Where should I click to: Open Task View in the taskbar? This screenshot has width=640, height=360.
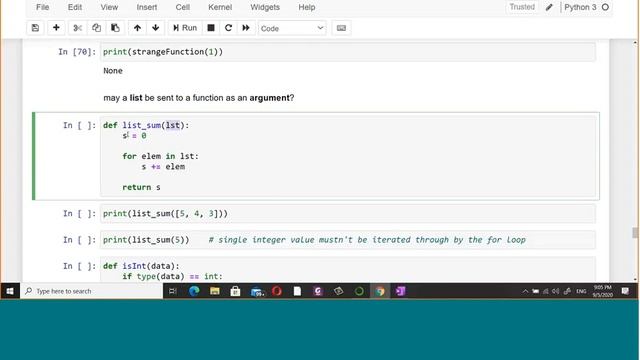coord(173,291)
